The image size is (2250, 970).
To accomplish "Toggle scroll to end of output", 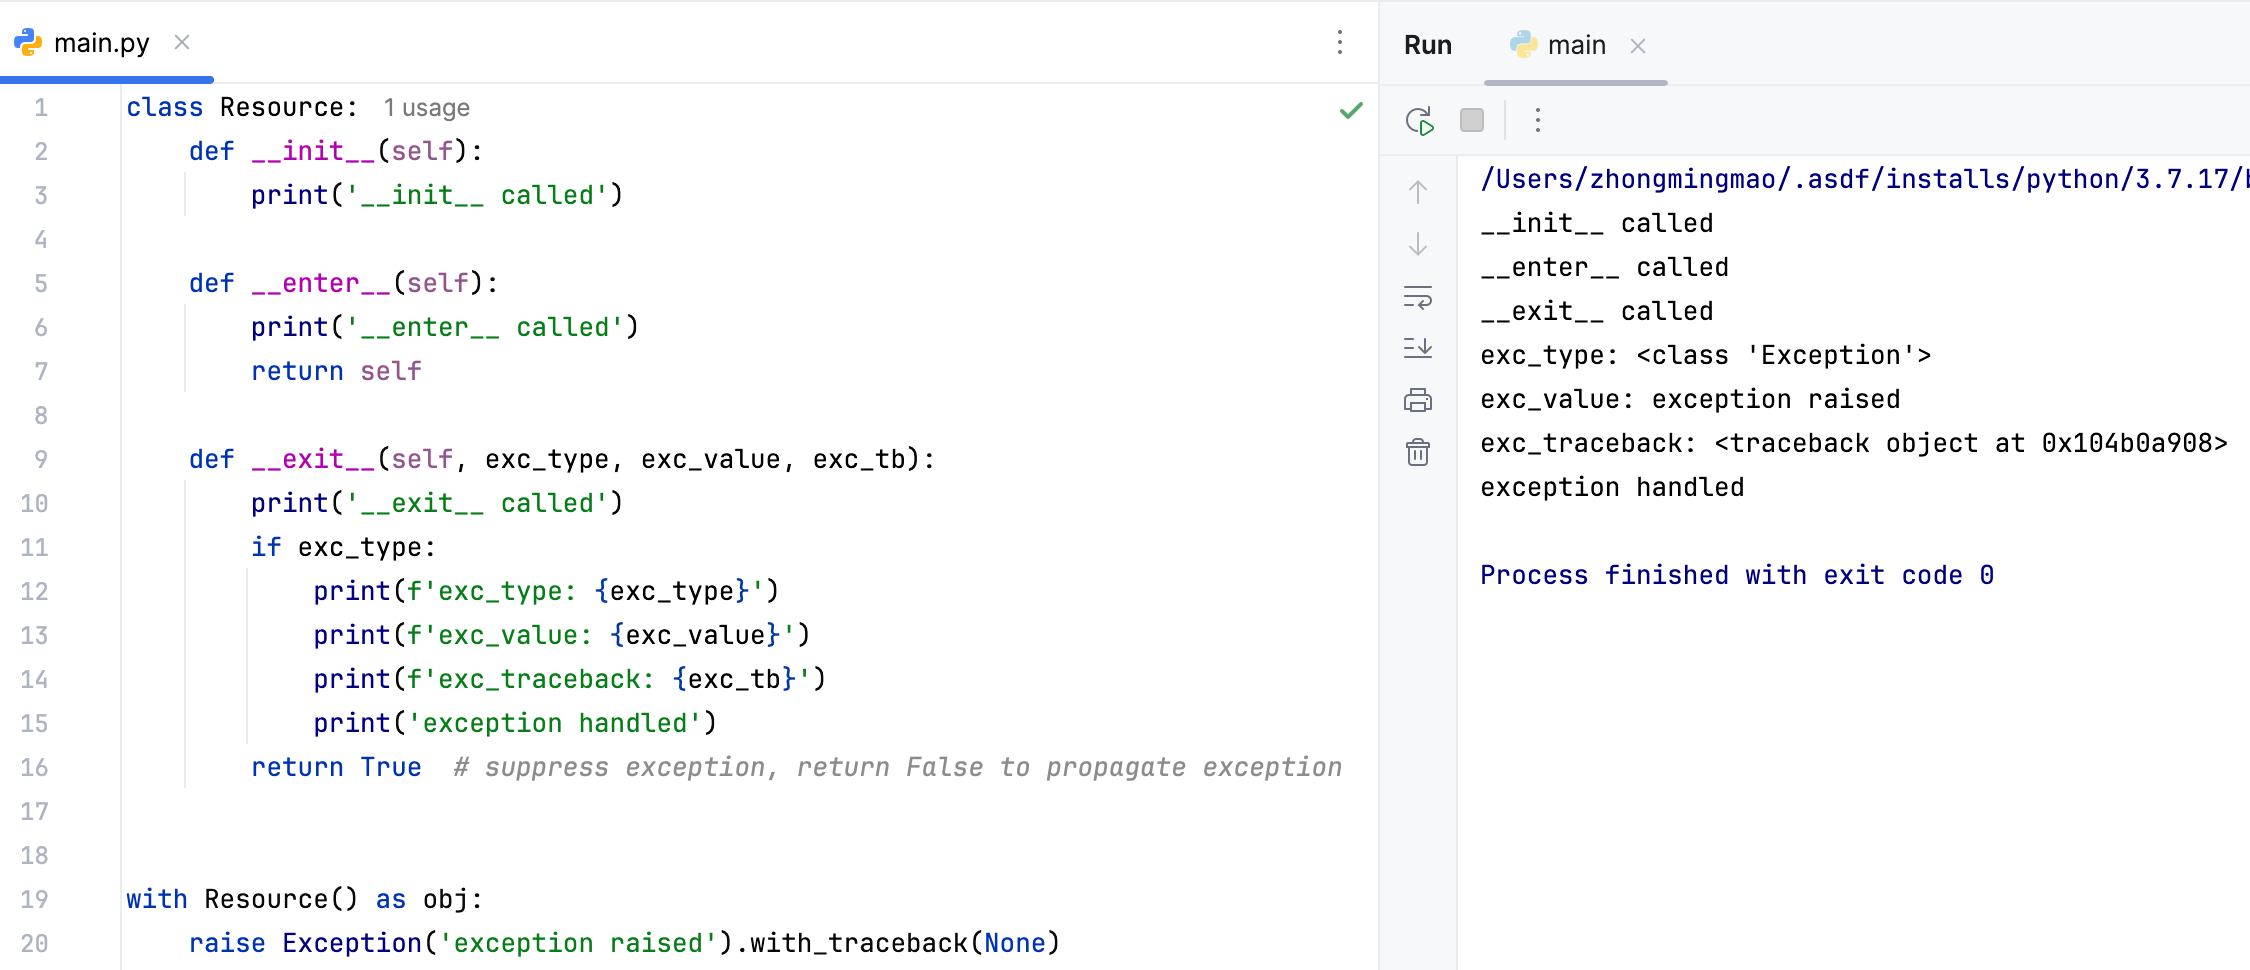I will click(1417, 348).
